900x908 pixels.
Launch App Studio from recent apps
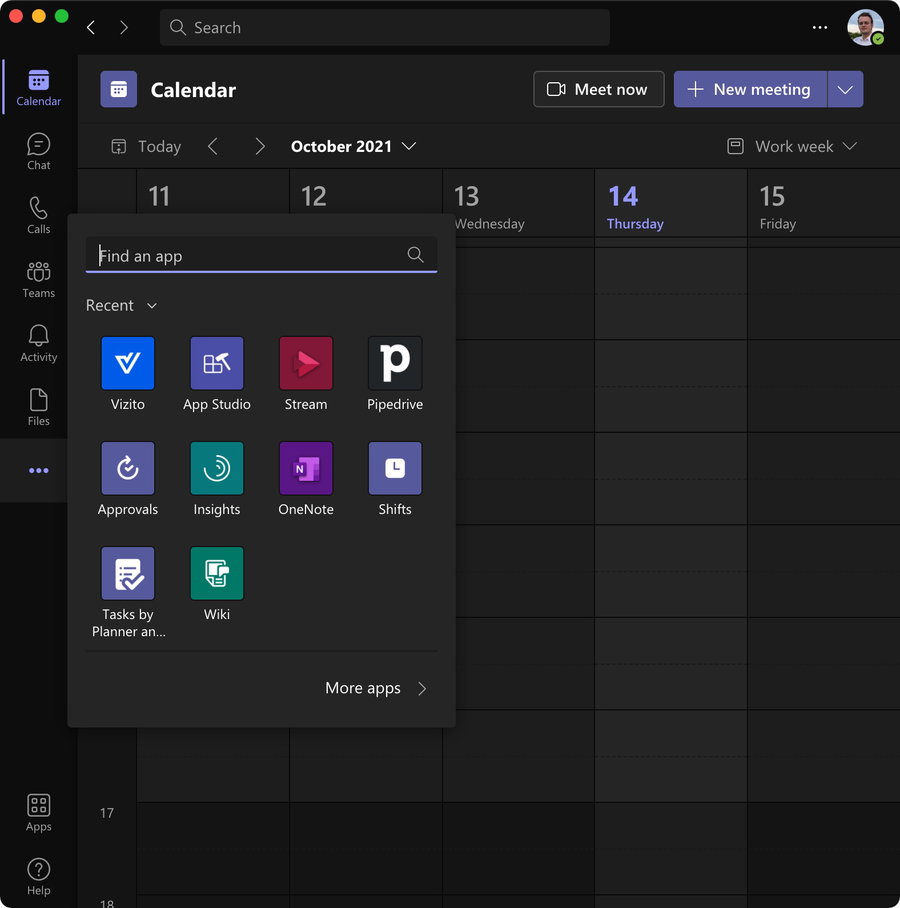click(217, 363)
